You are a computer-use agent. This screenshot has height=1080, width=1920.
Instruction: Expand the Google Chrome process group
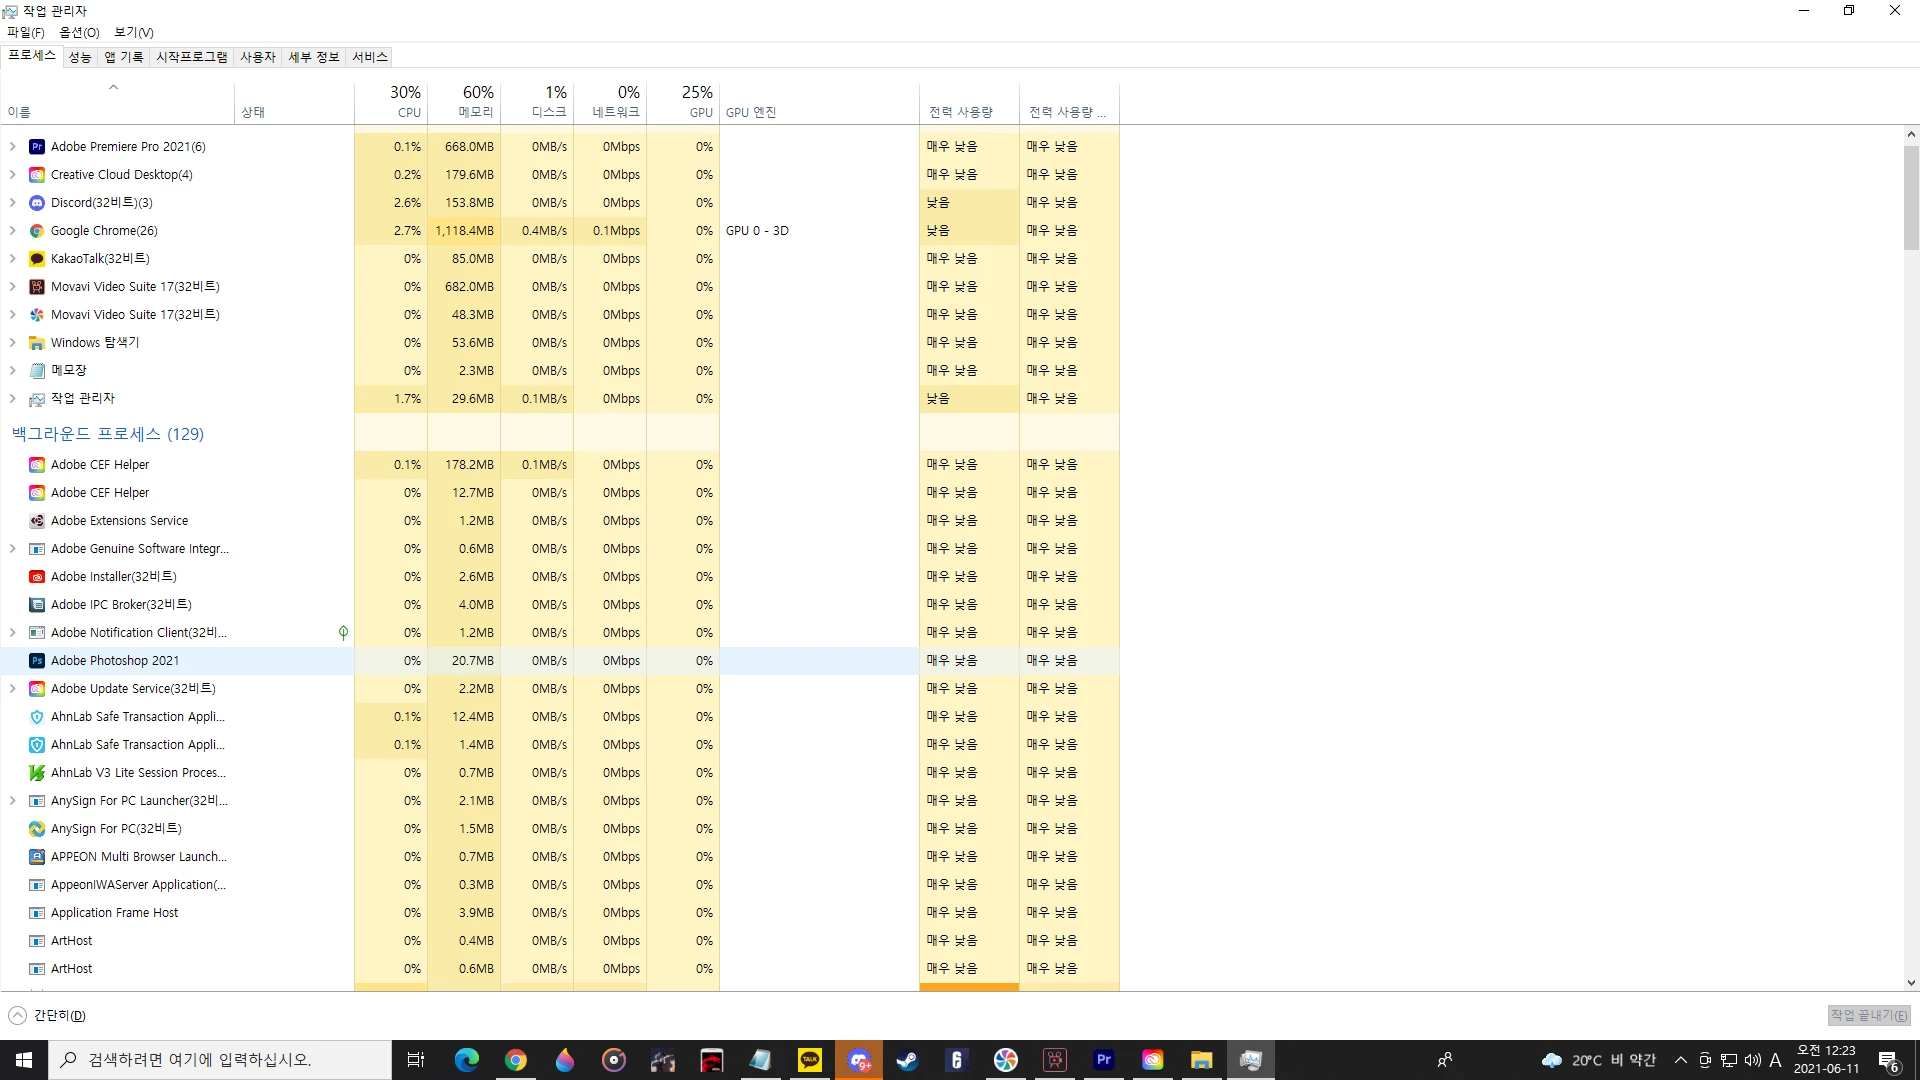12,231
